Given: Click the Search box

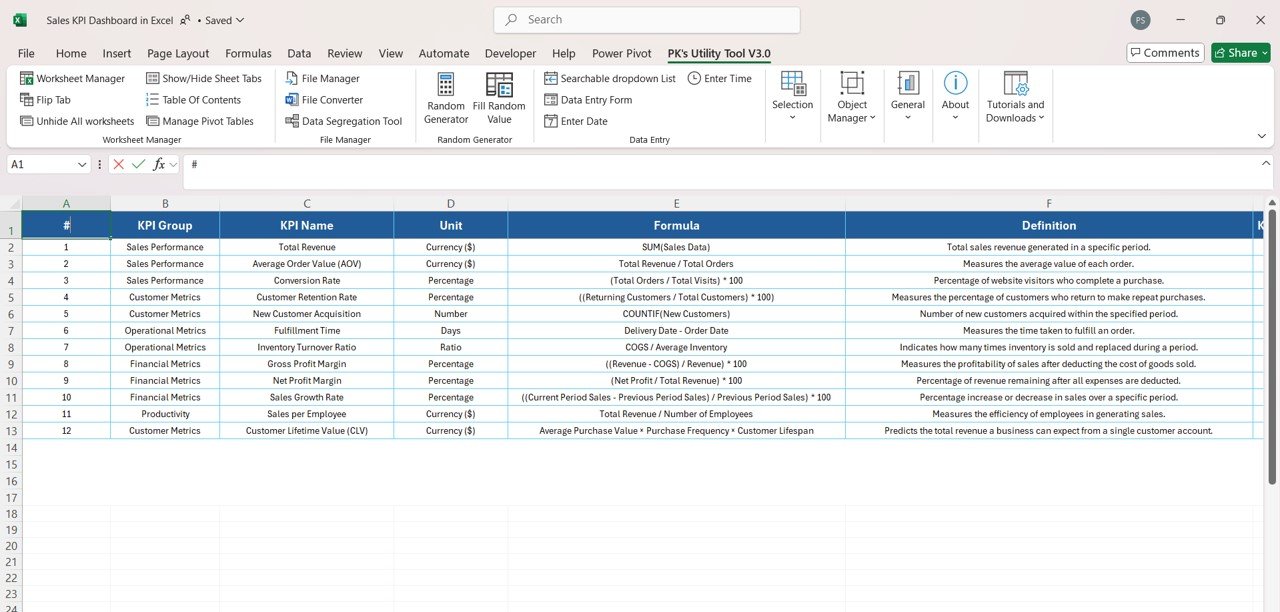Looking at the screenshot, I should [647, 20].
